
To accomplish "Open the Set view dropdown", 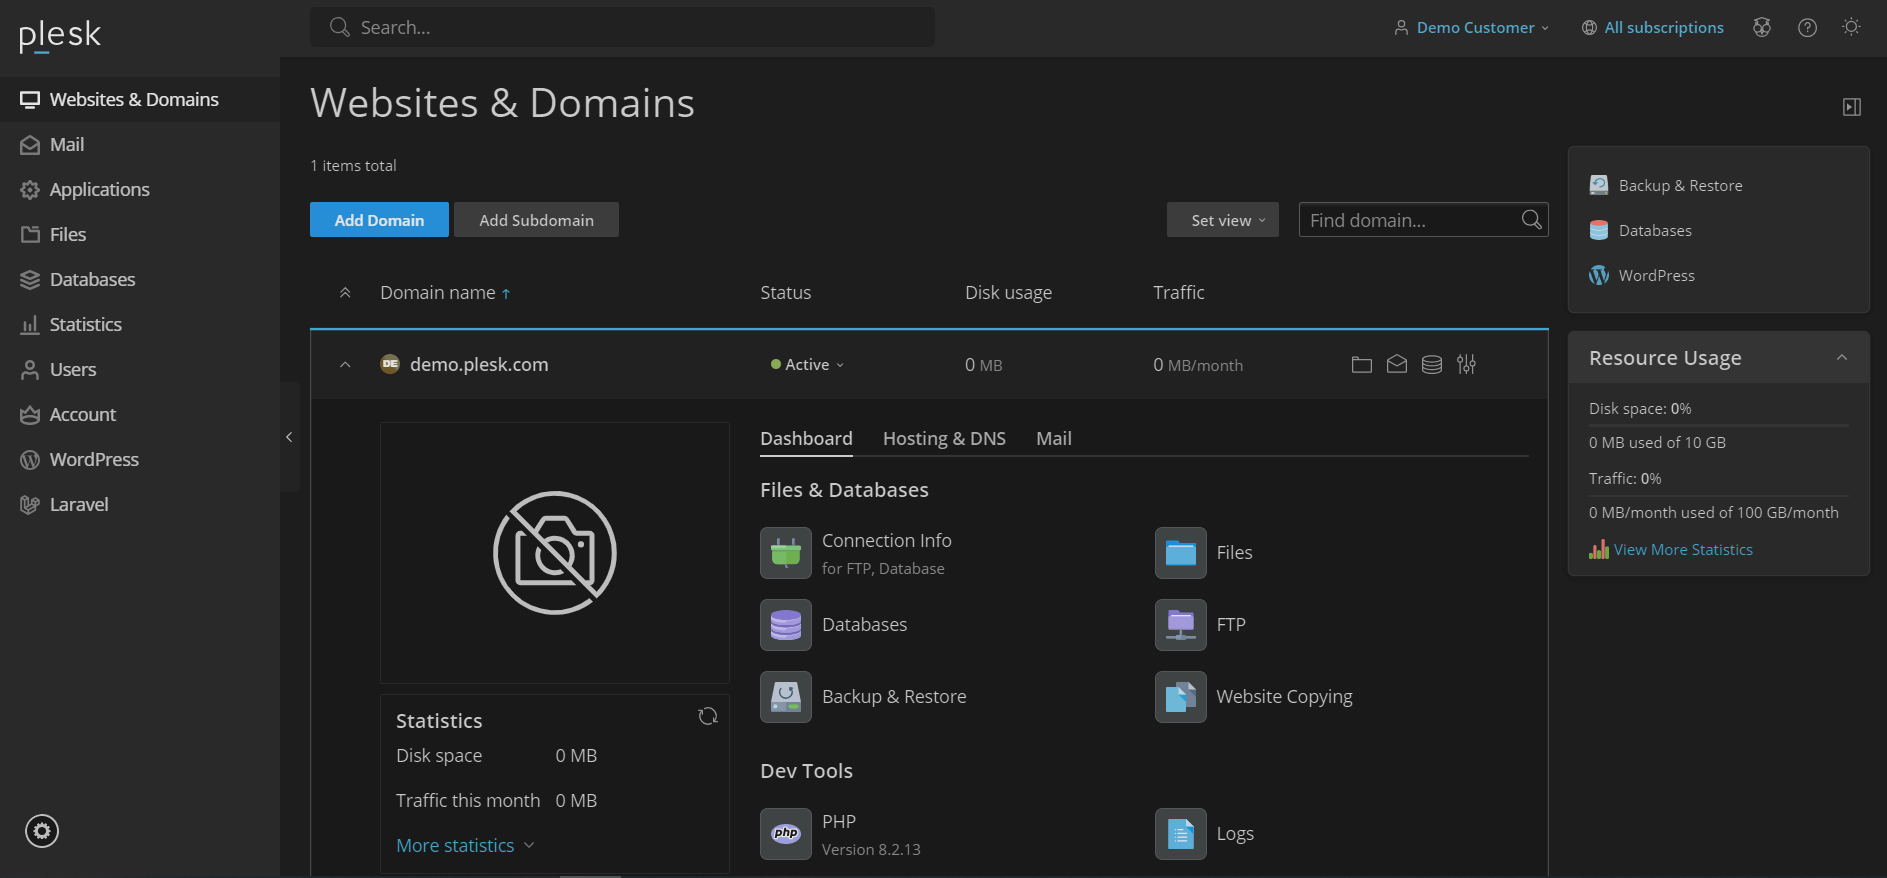I will point(1222,220).
